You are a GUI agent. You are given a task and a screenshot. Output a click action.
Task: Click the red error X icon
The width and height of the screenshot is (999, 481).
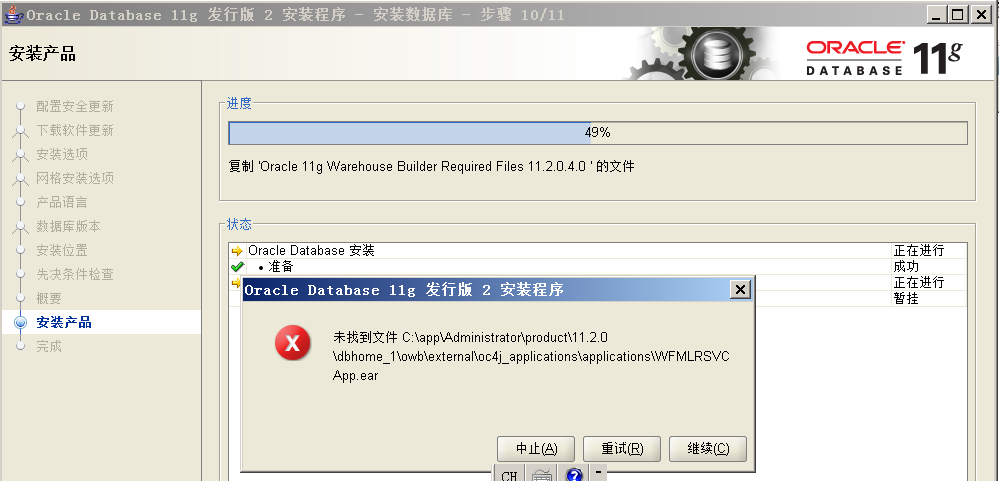point(292,343)
